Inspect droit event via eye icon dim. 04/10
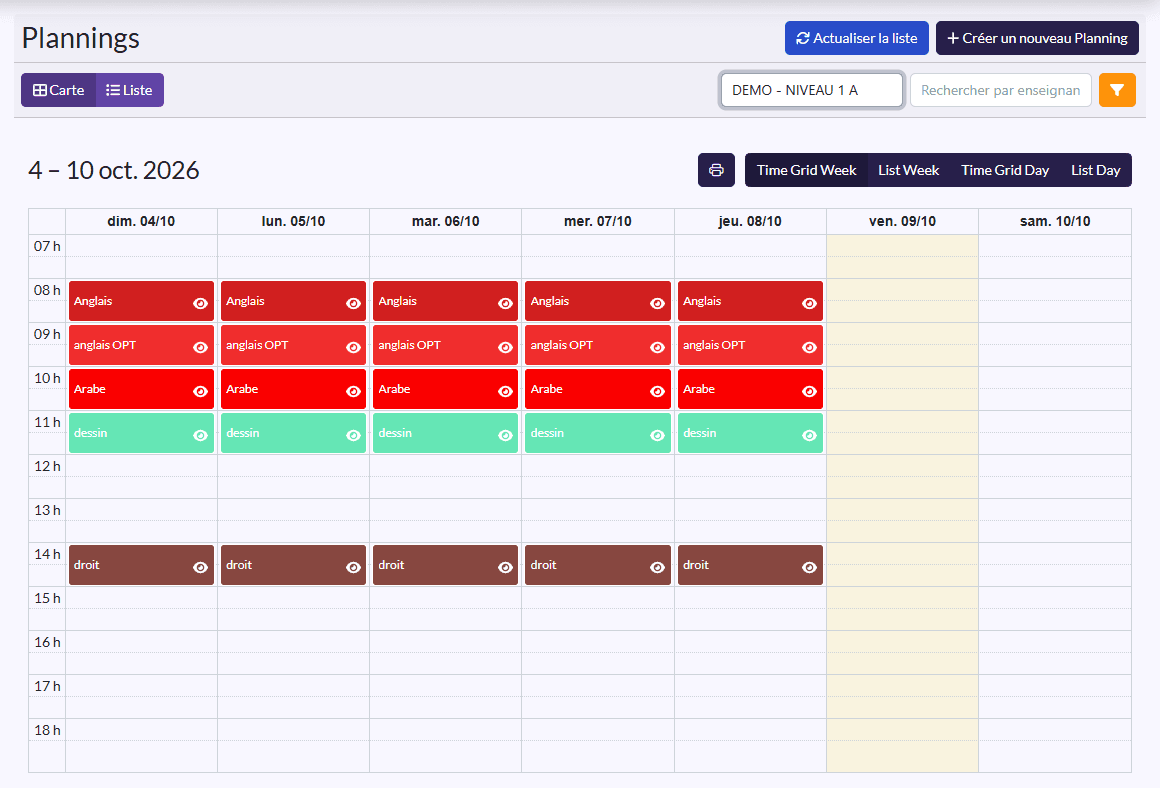 pos(200,568)
